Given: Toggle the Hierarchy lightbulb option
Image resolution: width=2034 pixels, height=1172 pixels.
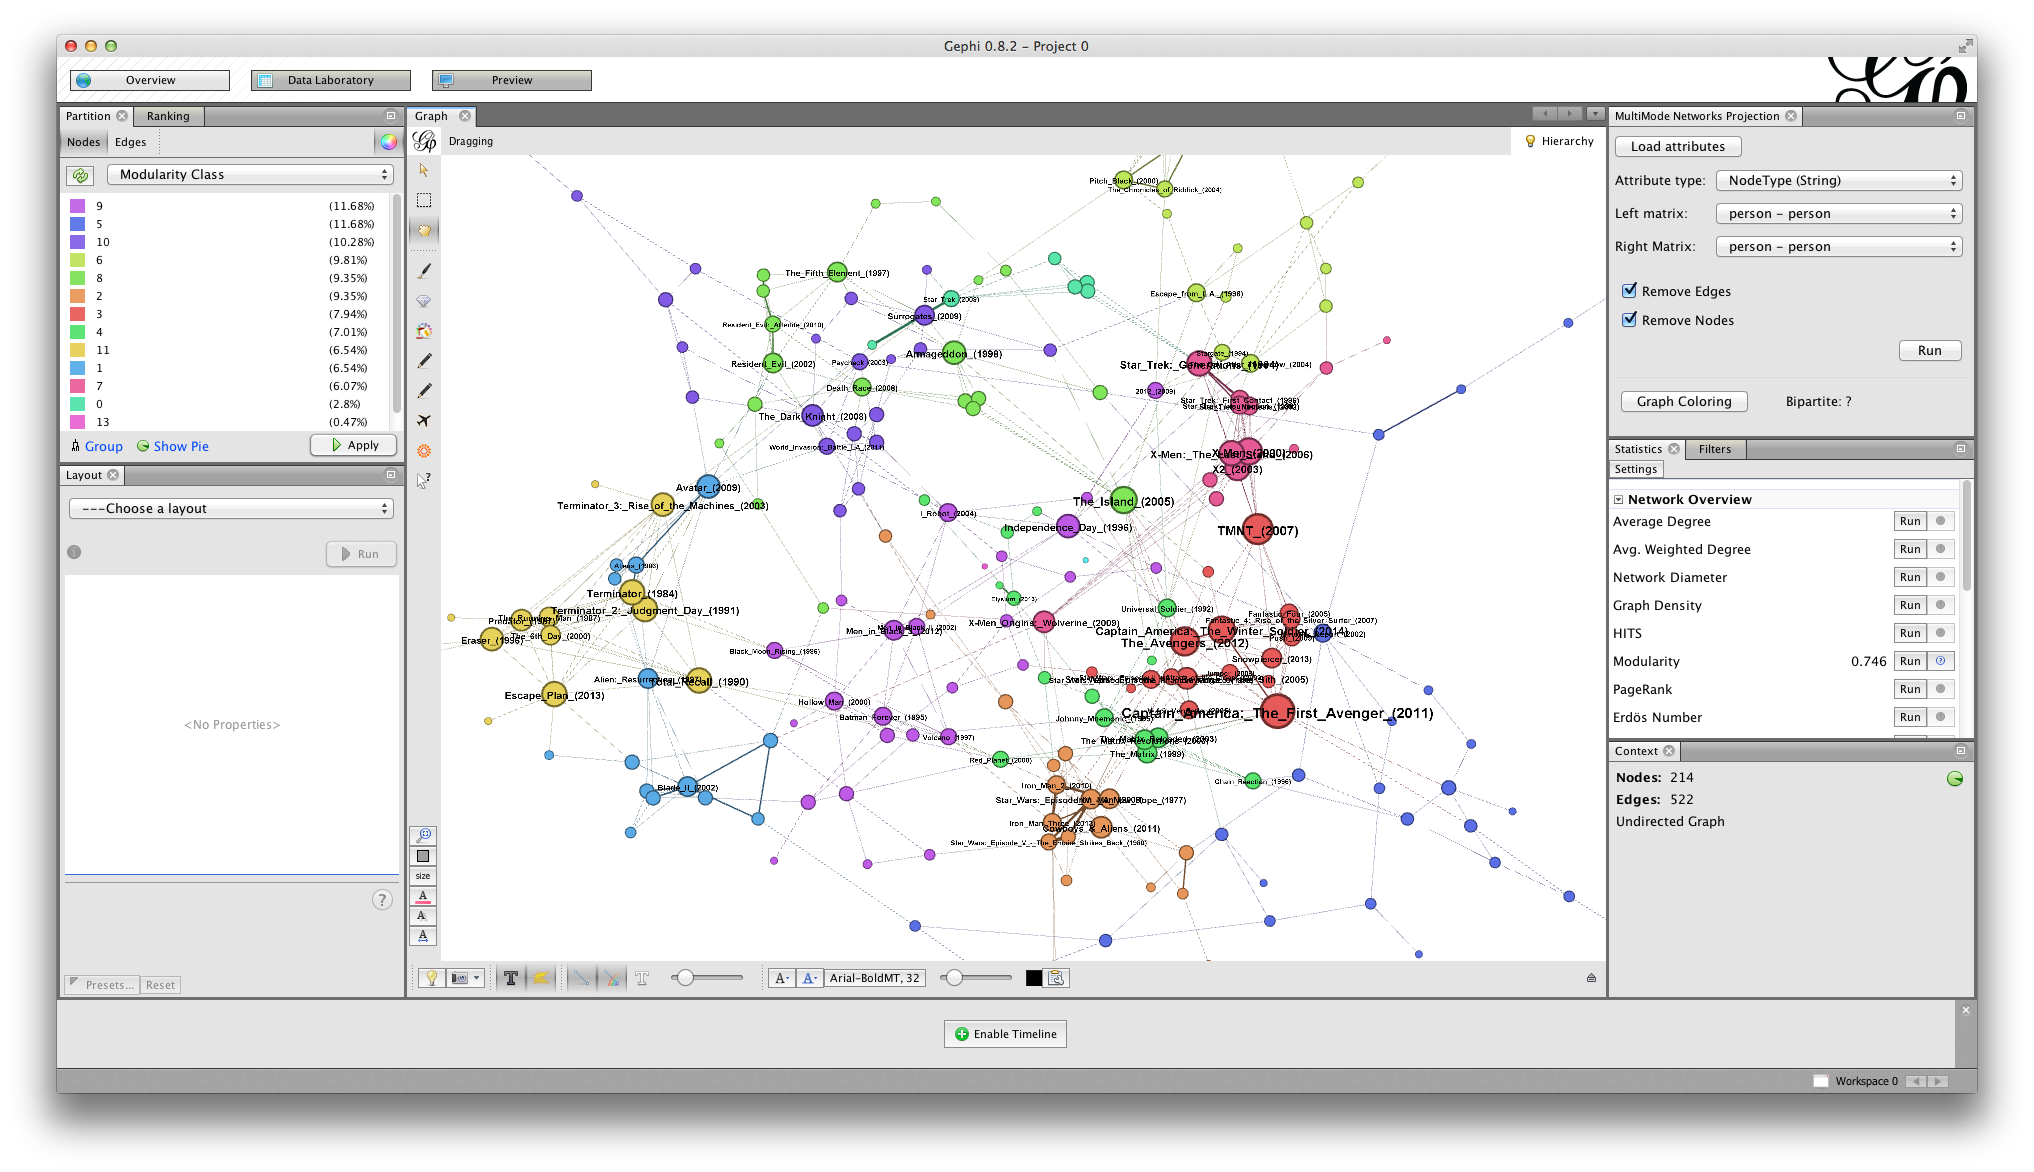Looking at the screenshot, I should 1559,142.
